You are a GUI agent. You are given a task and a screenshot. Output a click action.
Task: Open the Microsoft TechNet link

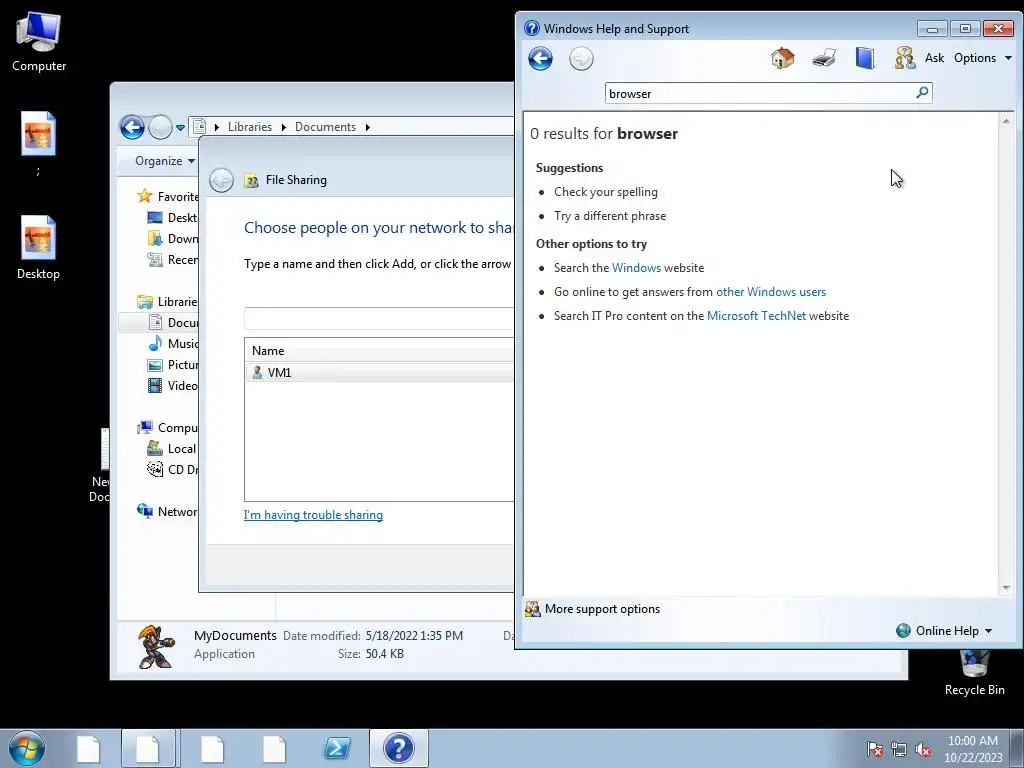pyautogui.click(x=756, y=316)
